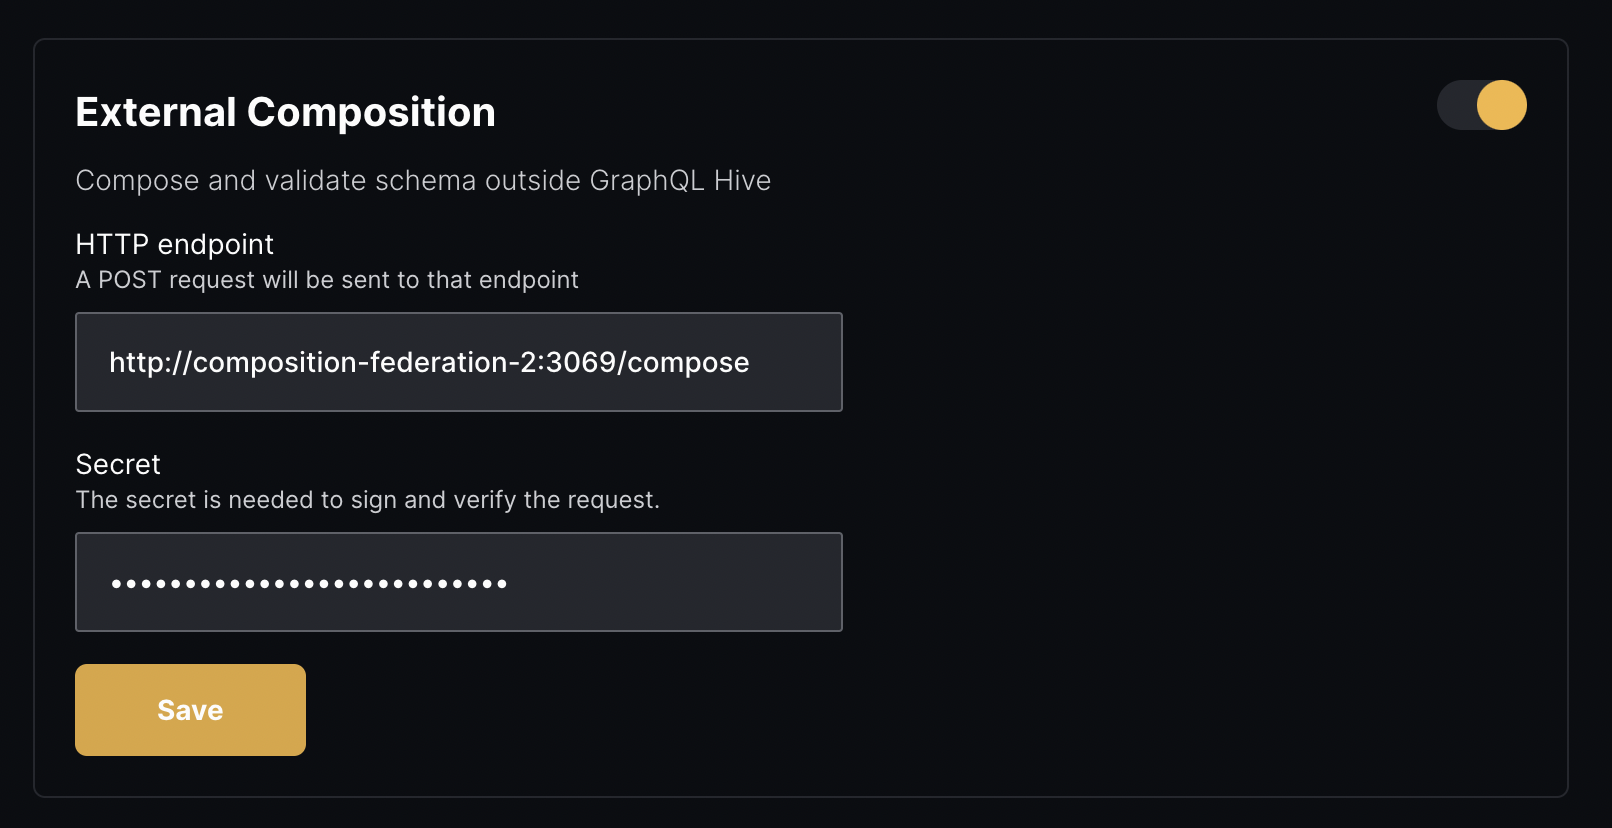The height and width of the screenshot is (828, 1612).
Task: Place cursor on the masked secret dots
Action: pos(309,583)
